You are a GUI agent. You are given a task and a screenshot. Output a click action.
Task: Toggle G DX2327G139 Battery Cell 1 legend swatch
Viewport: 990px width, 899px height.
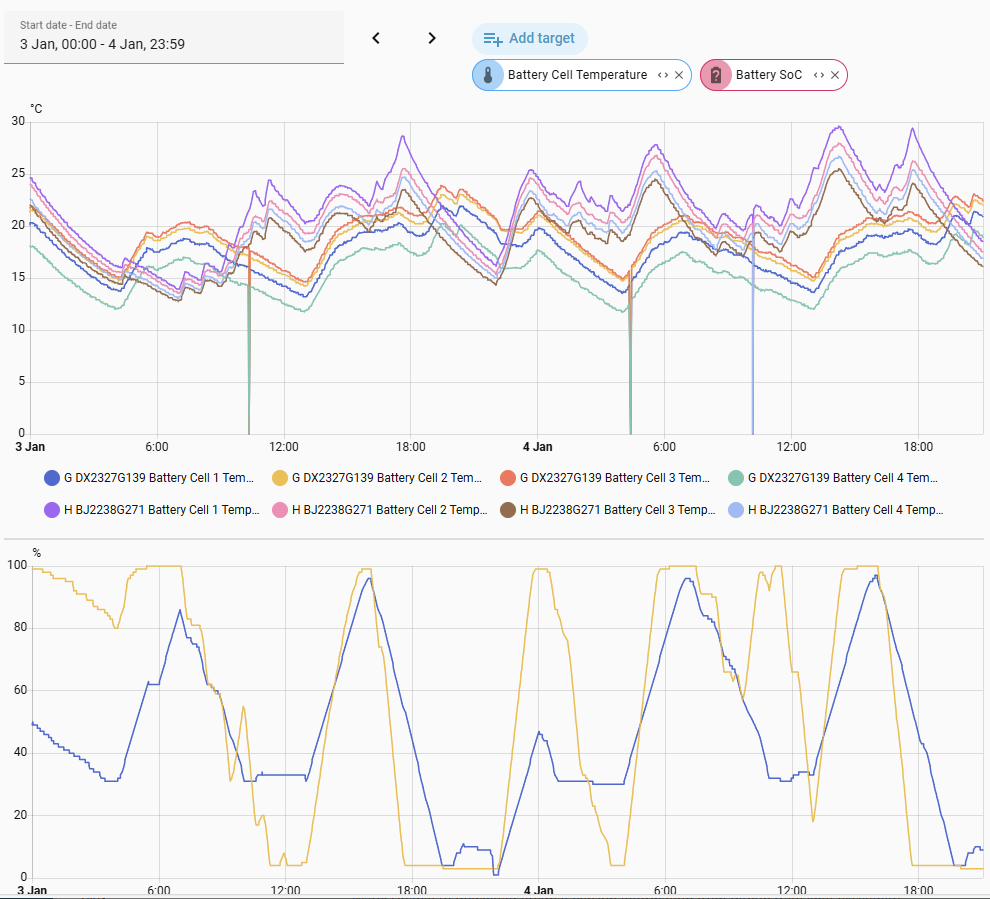coord(52,478)
